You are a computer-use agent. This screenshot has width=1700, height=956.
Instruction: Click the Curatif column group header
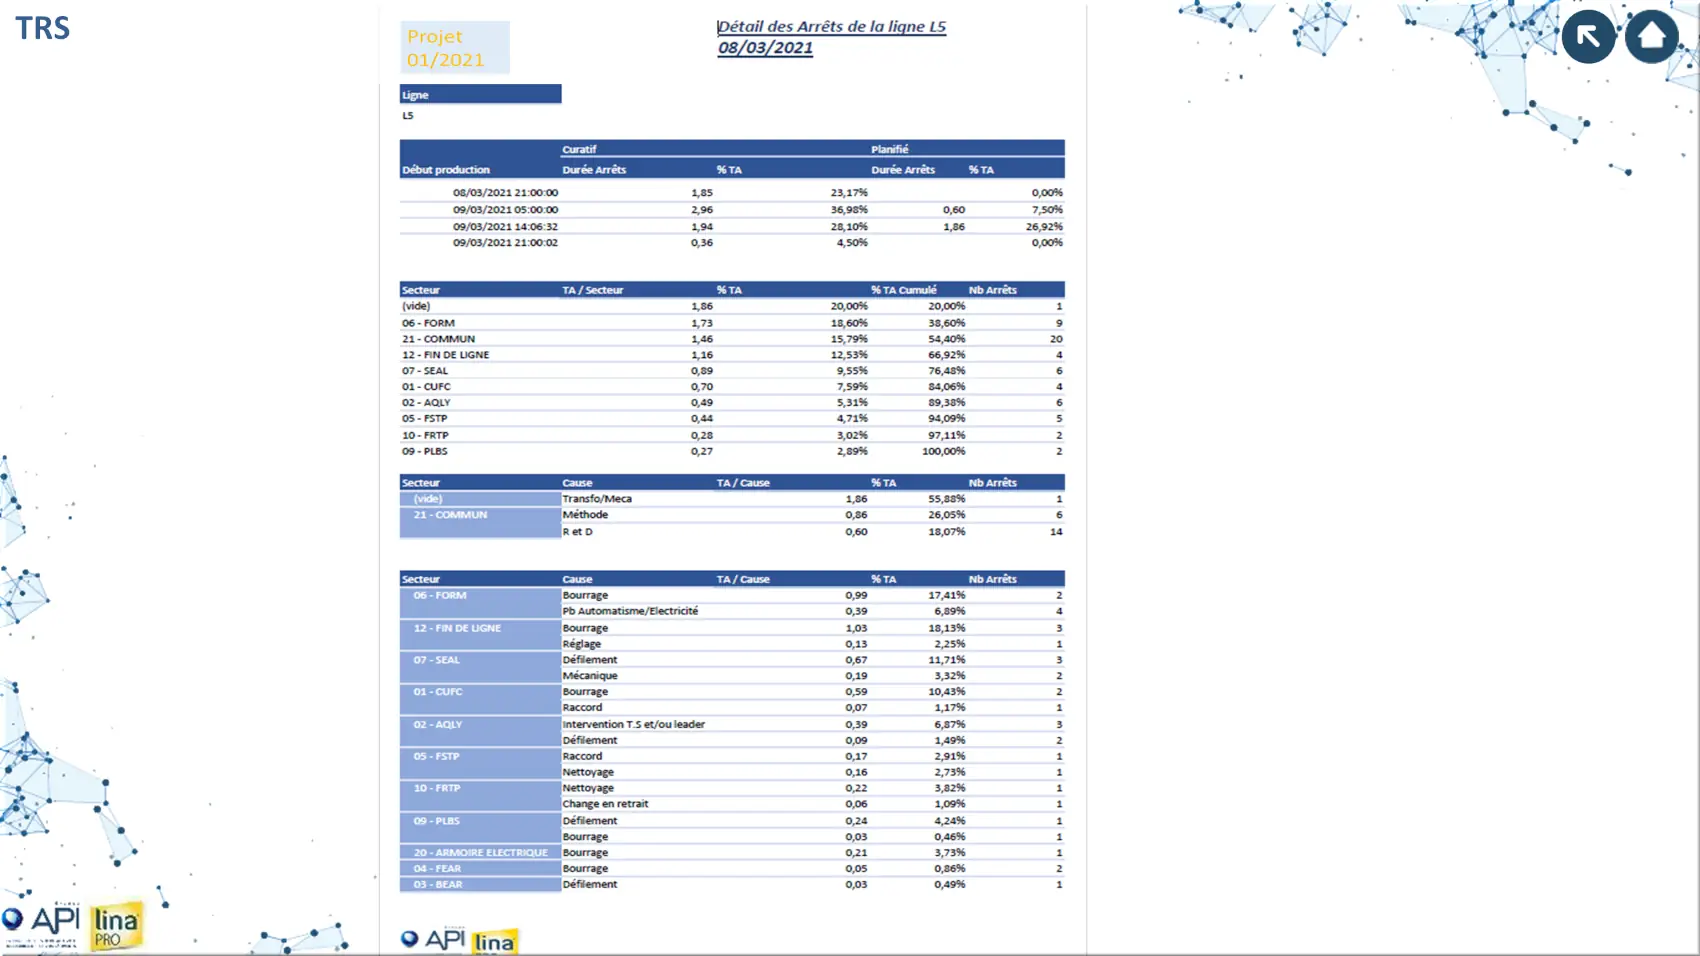coord(579,149)
